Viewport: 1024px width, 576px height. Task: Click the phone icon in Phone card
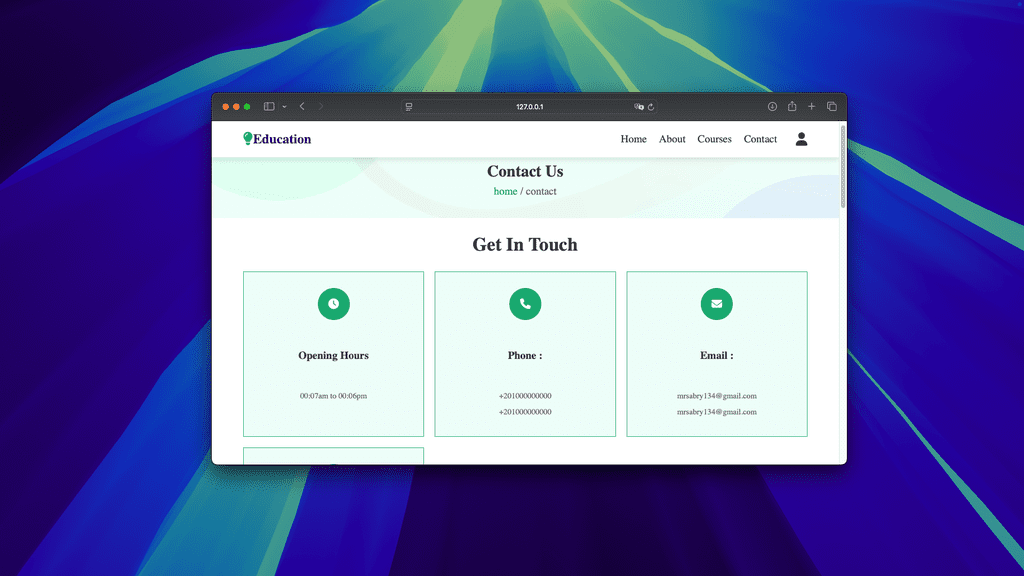click(x=525, y=304)
